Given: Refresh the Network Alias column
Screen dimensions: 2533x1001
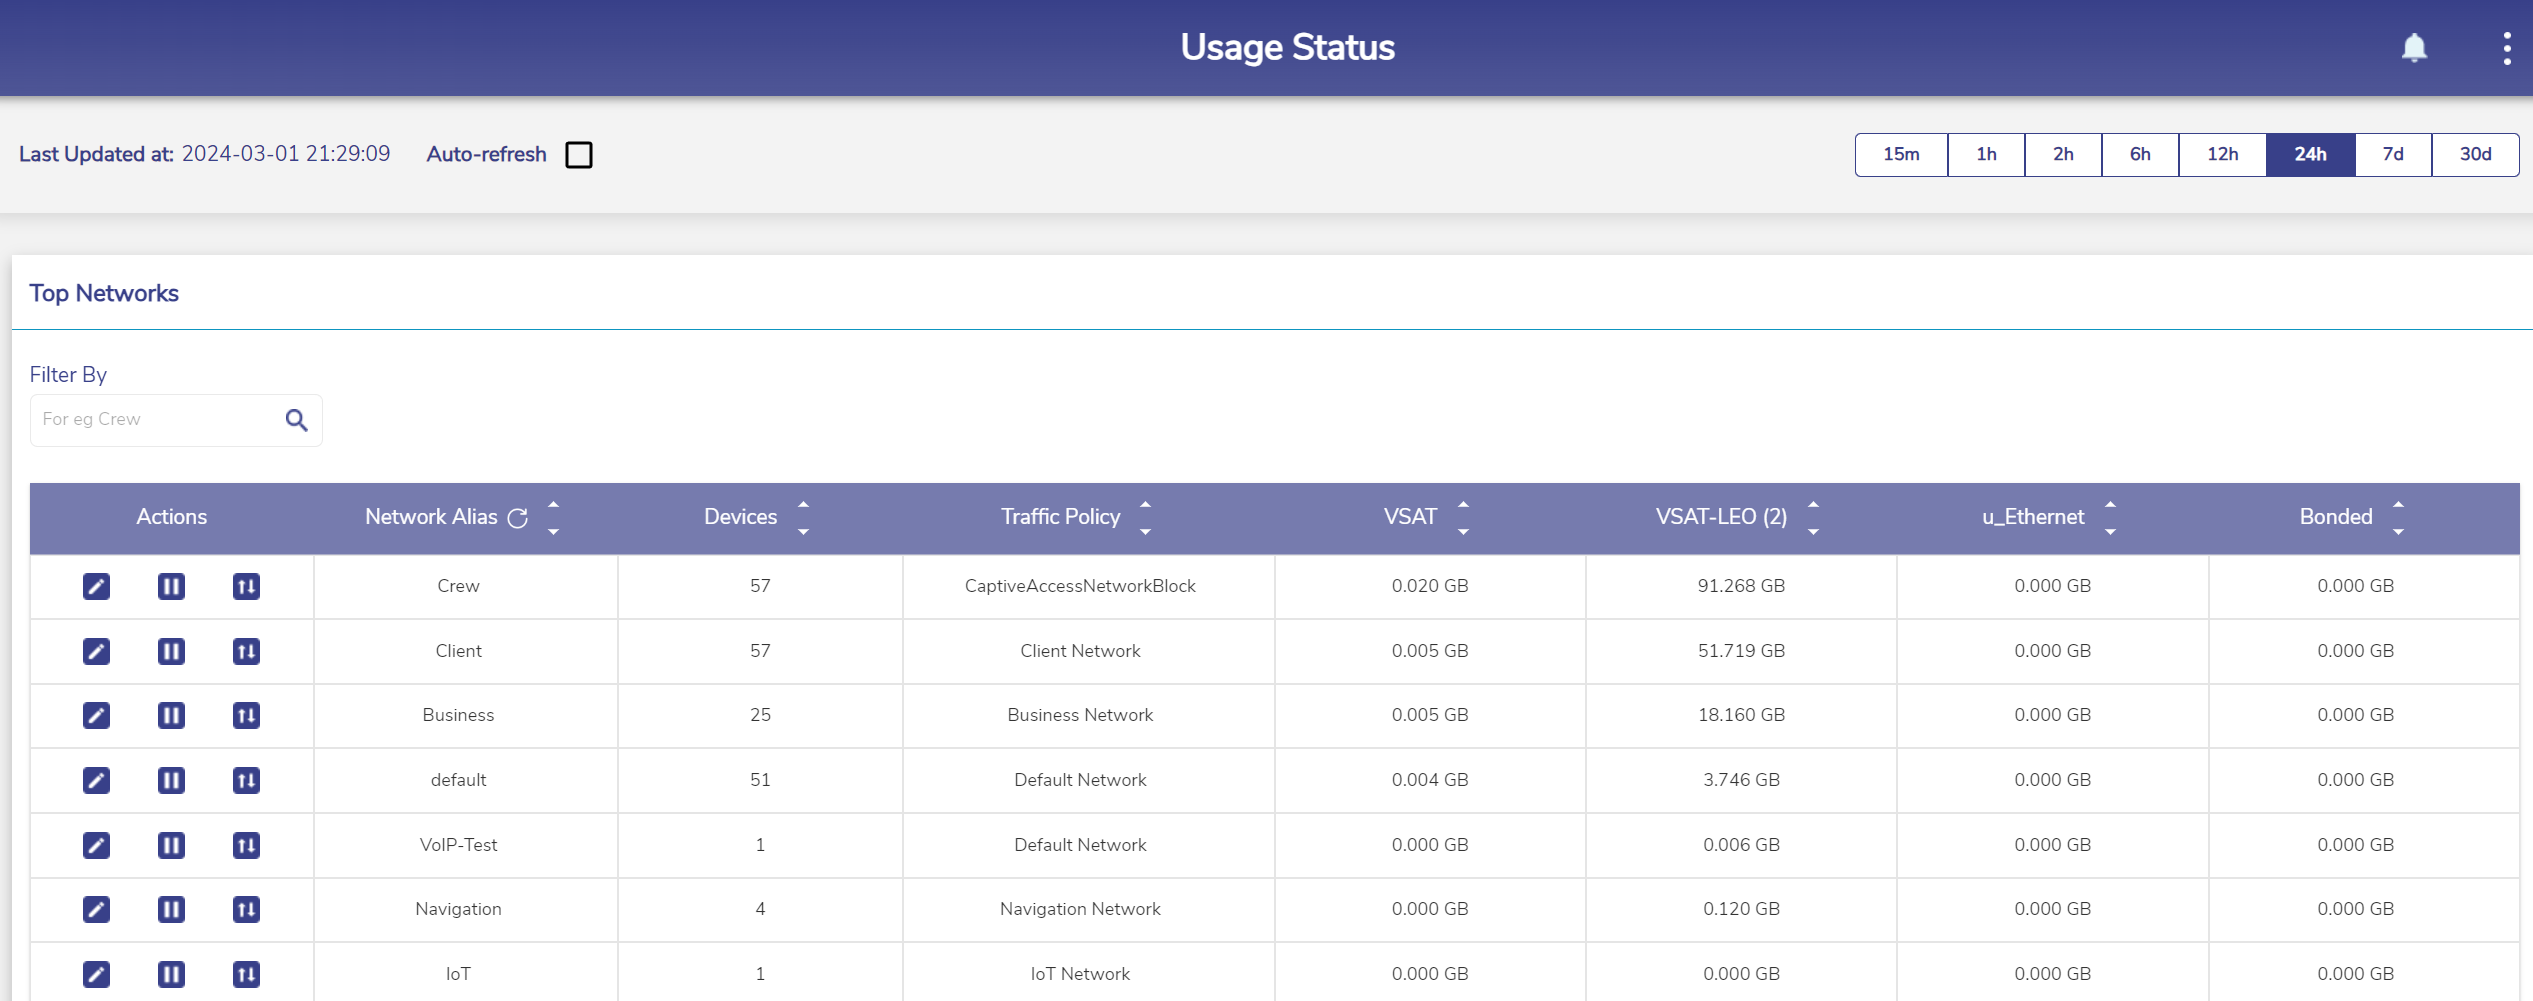Looking at the screenshot, I should click(518, 518).
